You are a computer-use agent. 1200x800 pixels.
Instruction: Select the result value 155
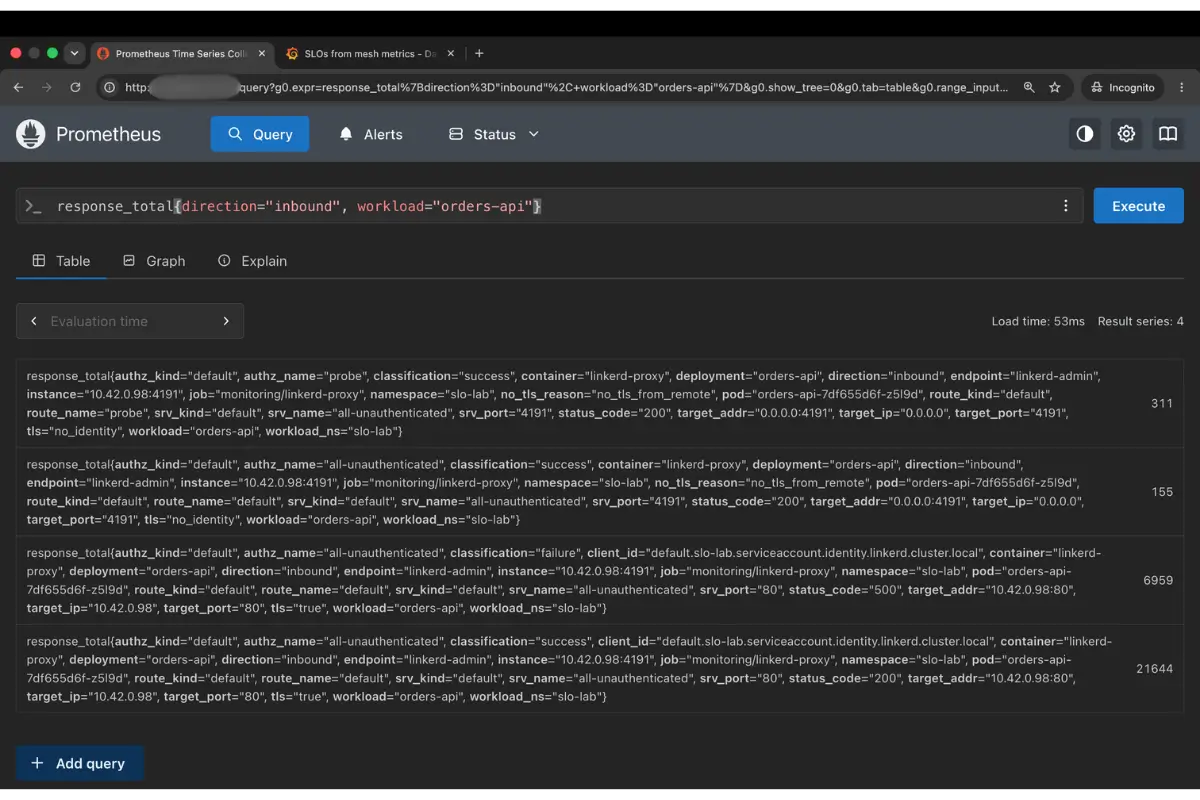1161,492
